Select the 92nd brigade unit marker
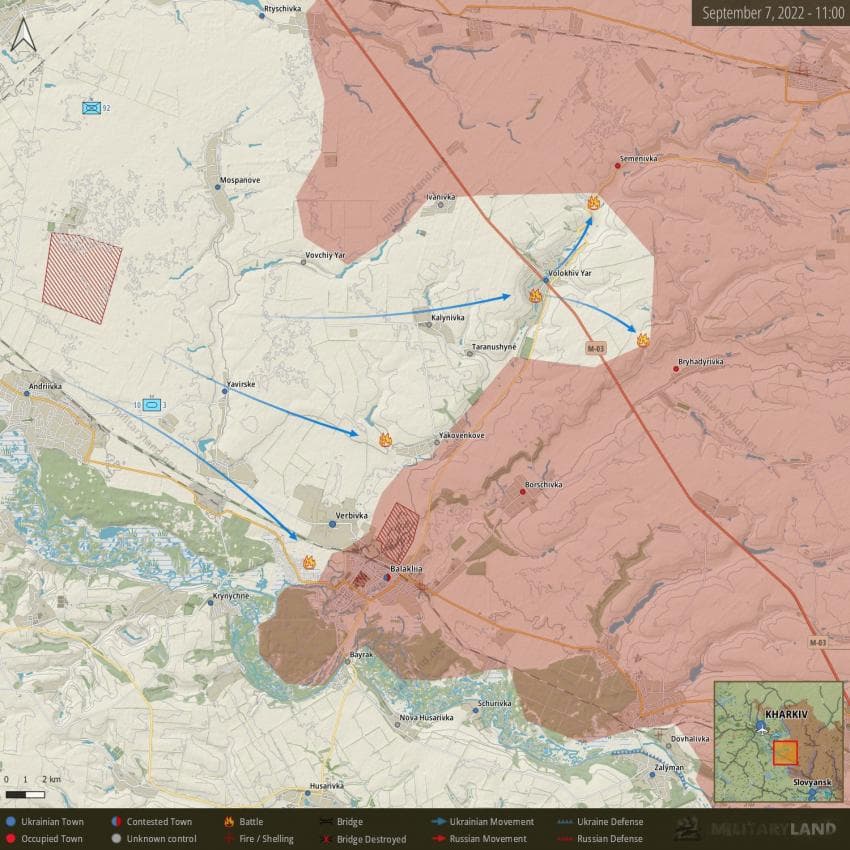The height and width of the screenshot is (850, 850). (x=92, y=108)
